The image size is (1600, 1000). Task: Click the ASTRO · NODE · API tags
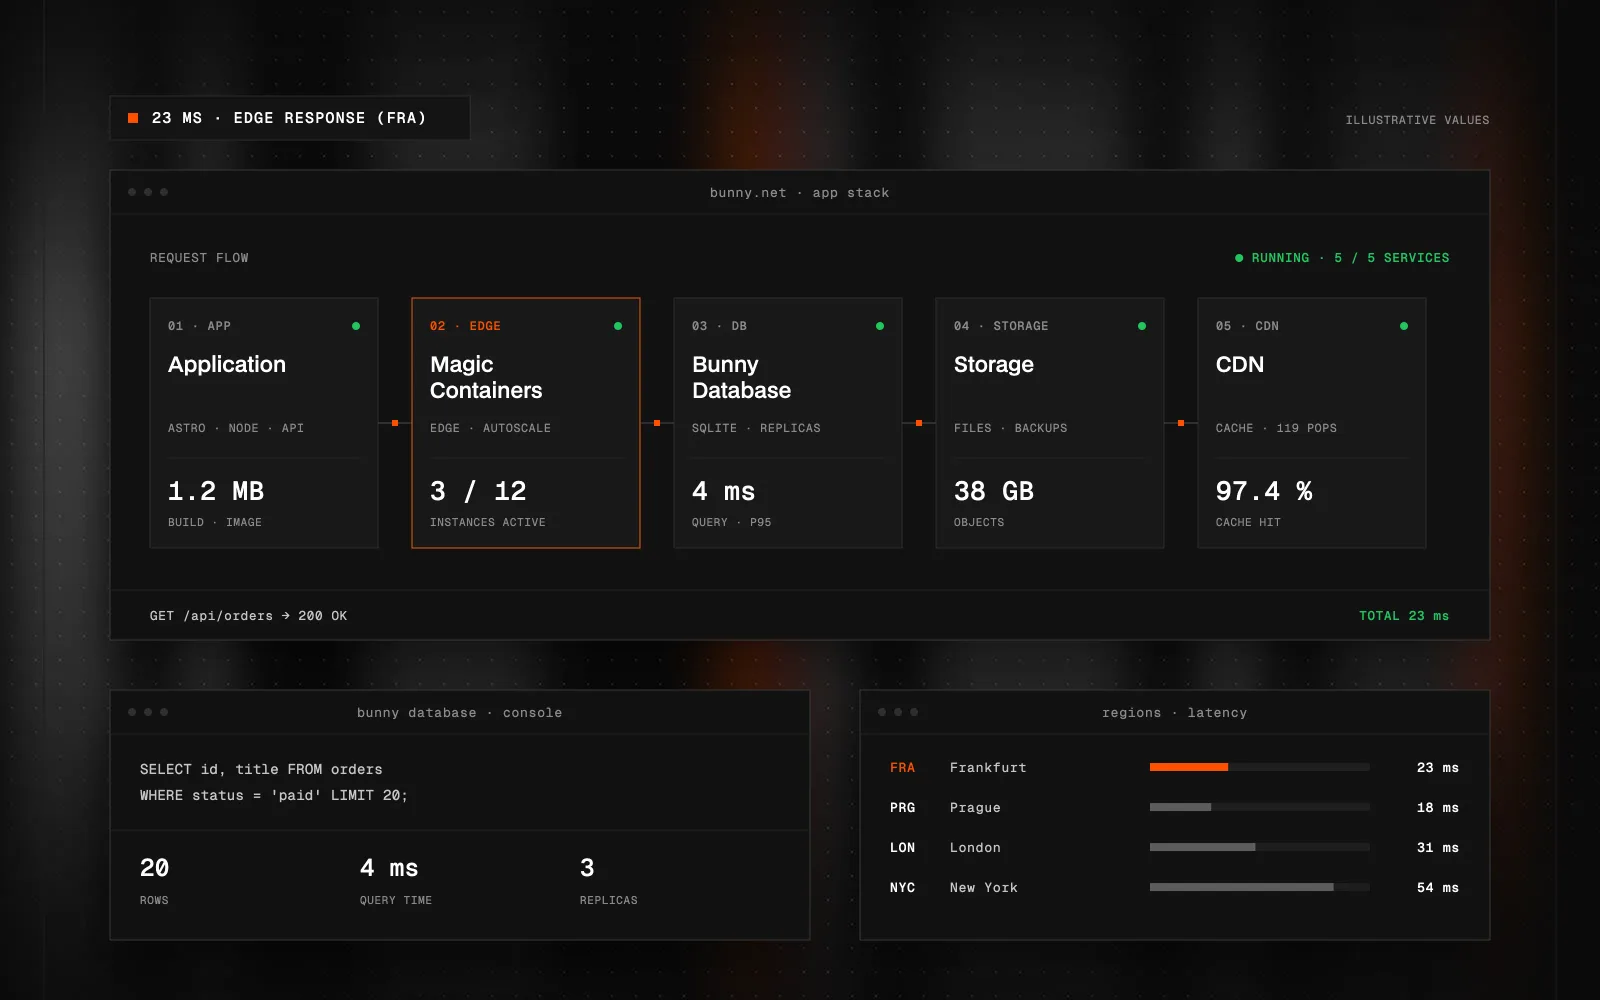236,428
